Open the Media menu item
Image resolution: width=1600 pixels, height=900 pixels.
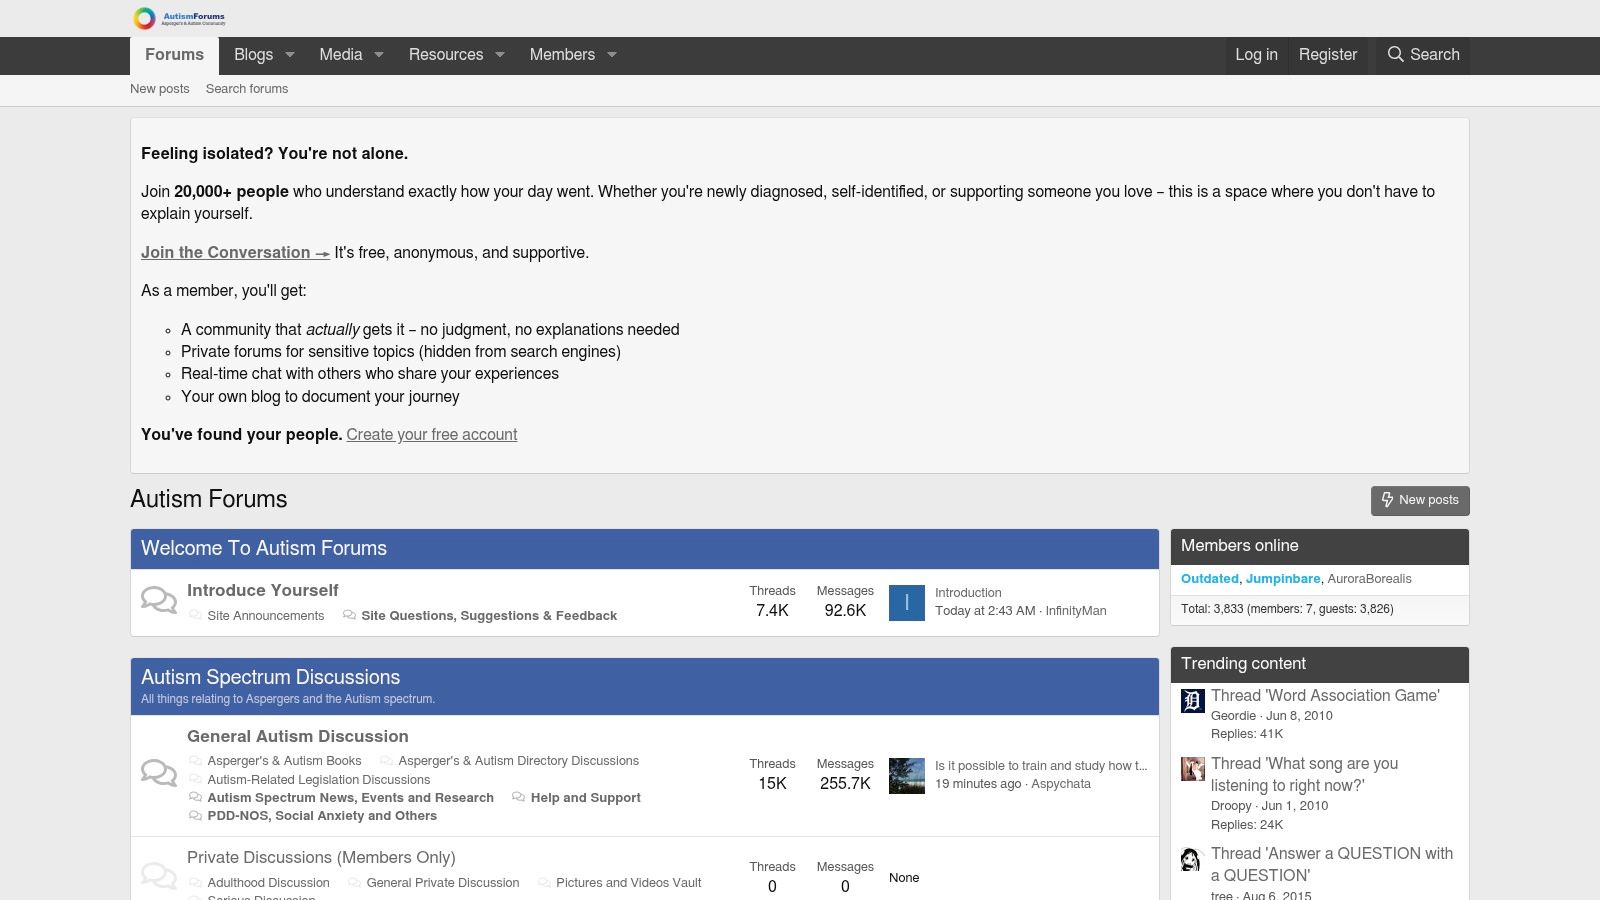(341, 55)
